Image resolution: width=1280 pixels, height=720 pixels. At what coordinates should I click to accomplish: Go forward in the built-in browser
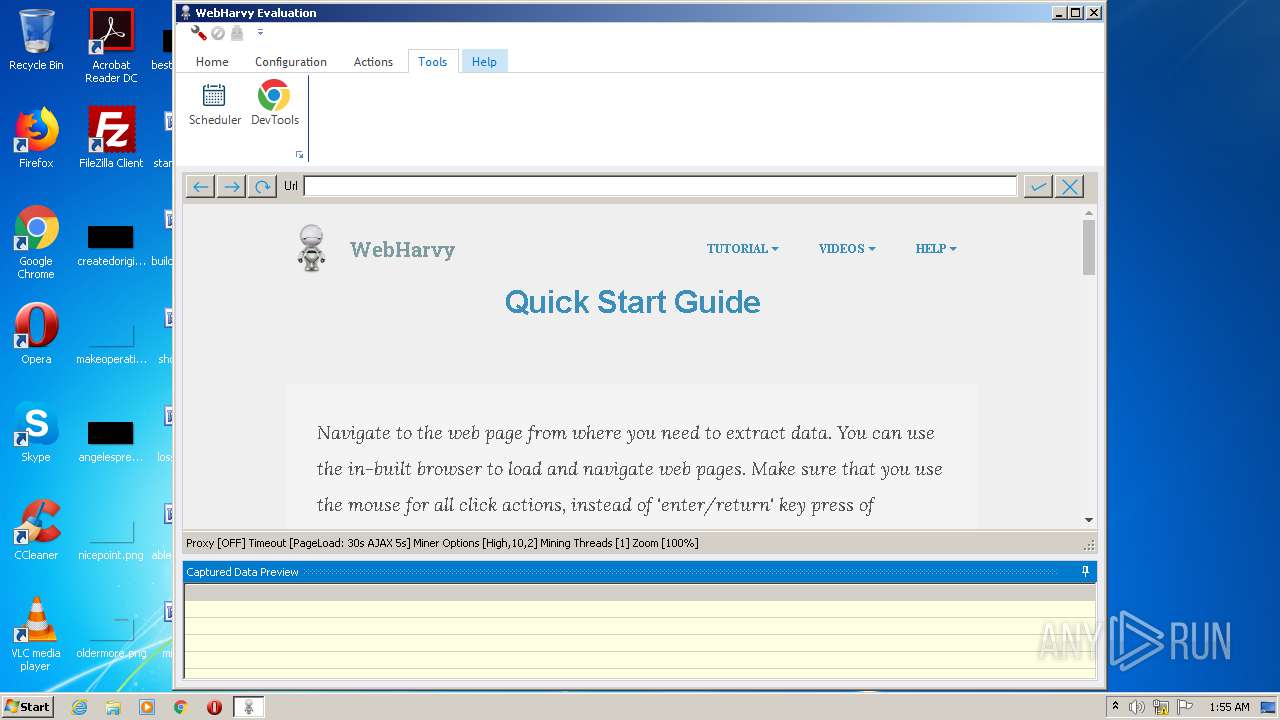point(231,186)
